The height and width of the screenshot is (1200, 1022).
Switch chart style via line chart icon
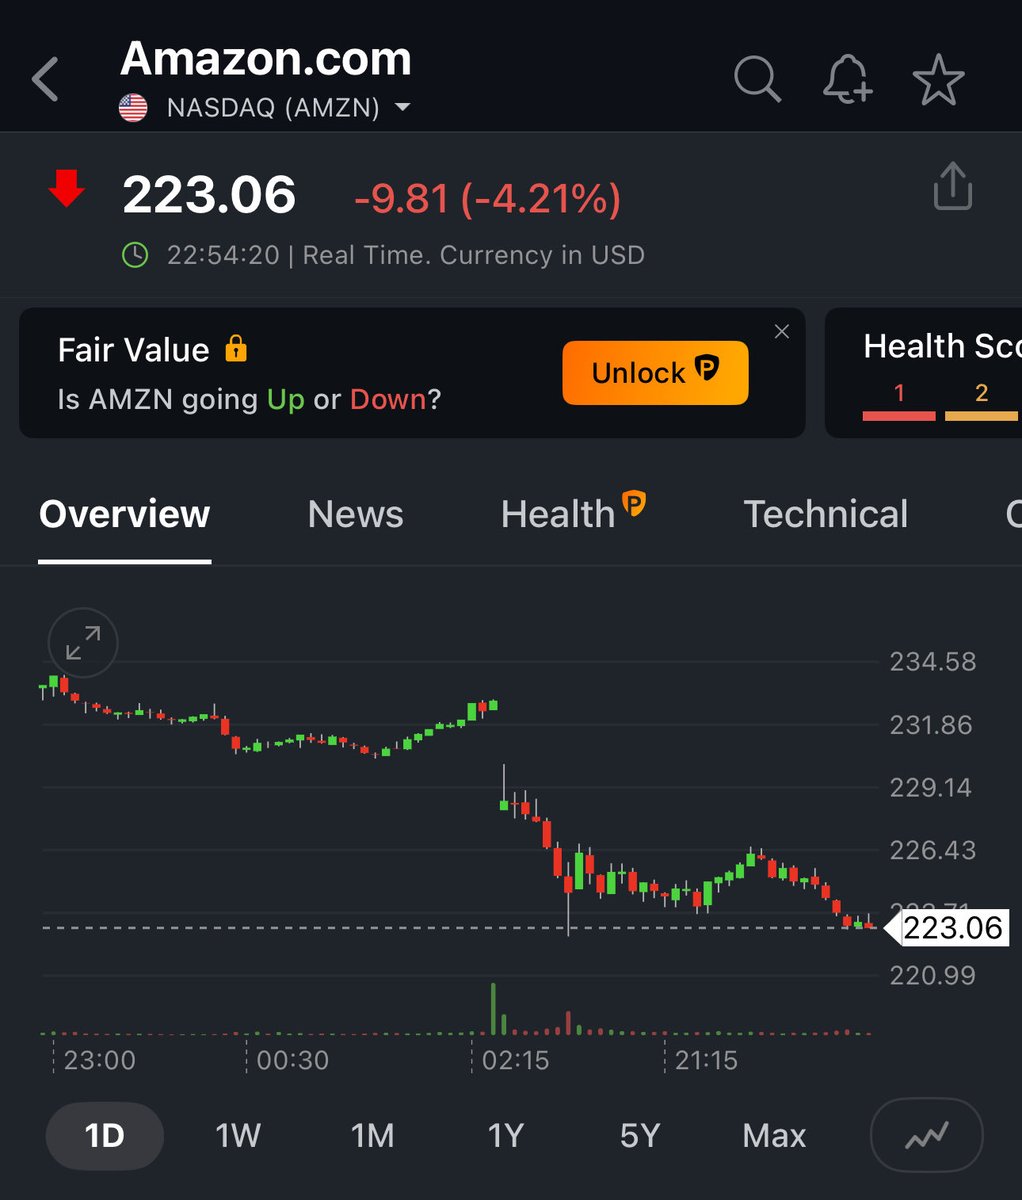(x=925, y=1135)
